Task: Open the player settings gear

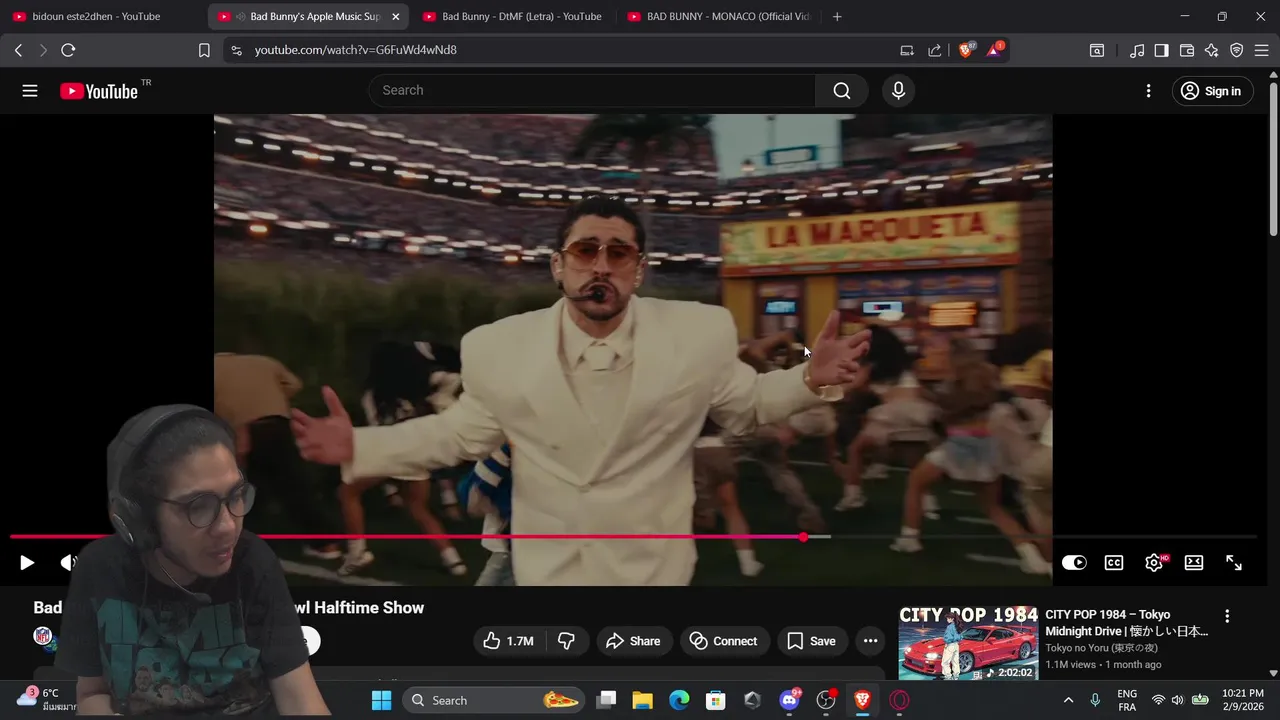Action: [1154, 563]
